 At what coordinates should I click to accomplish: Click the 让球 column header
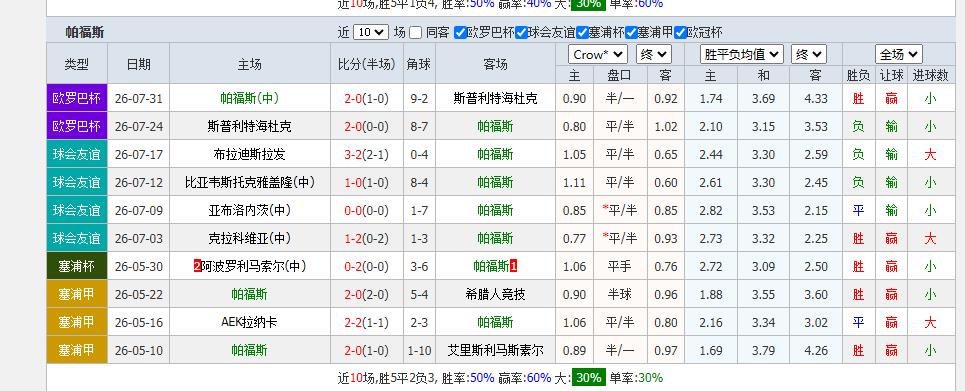coord(891,75)
